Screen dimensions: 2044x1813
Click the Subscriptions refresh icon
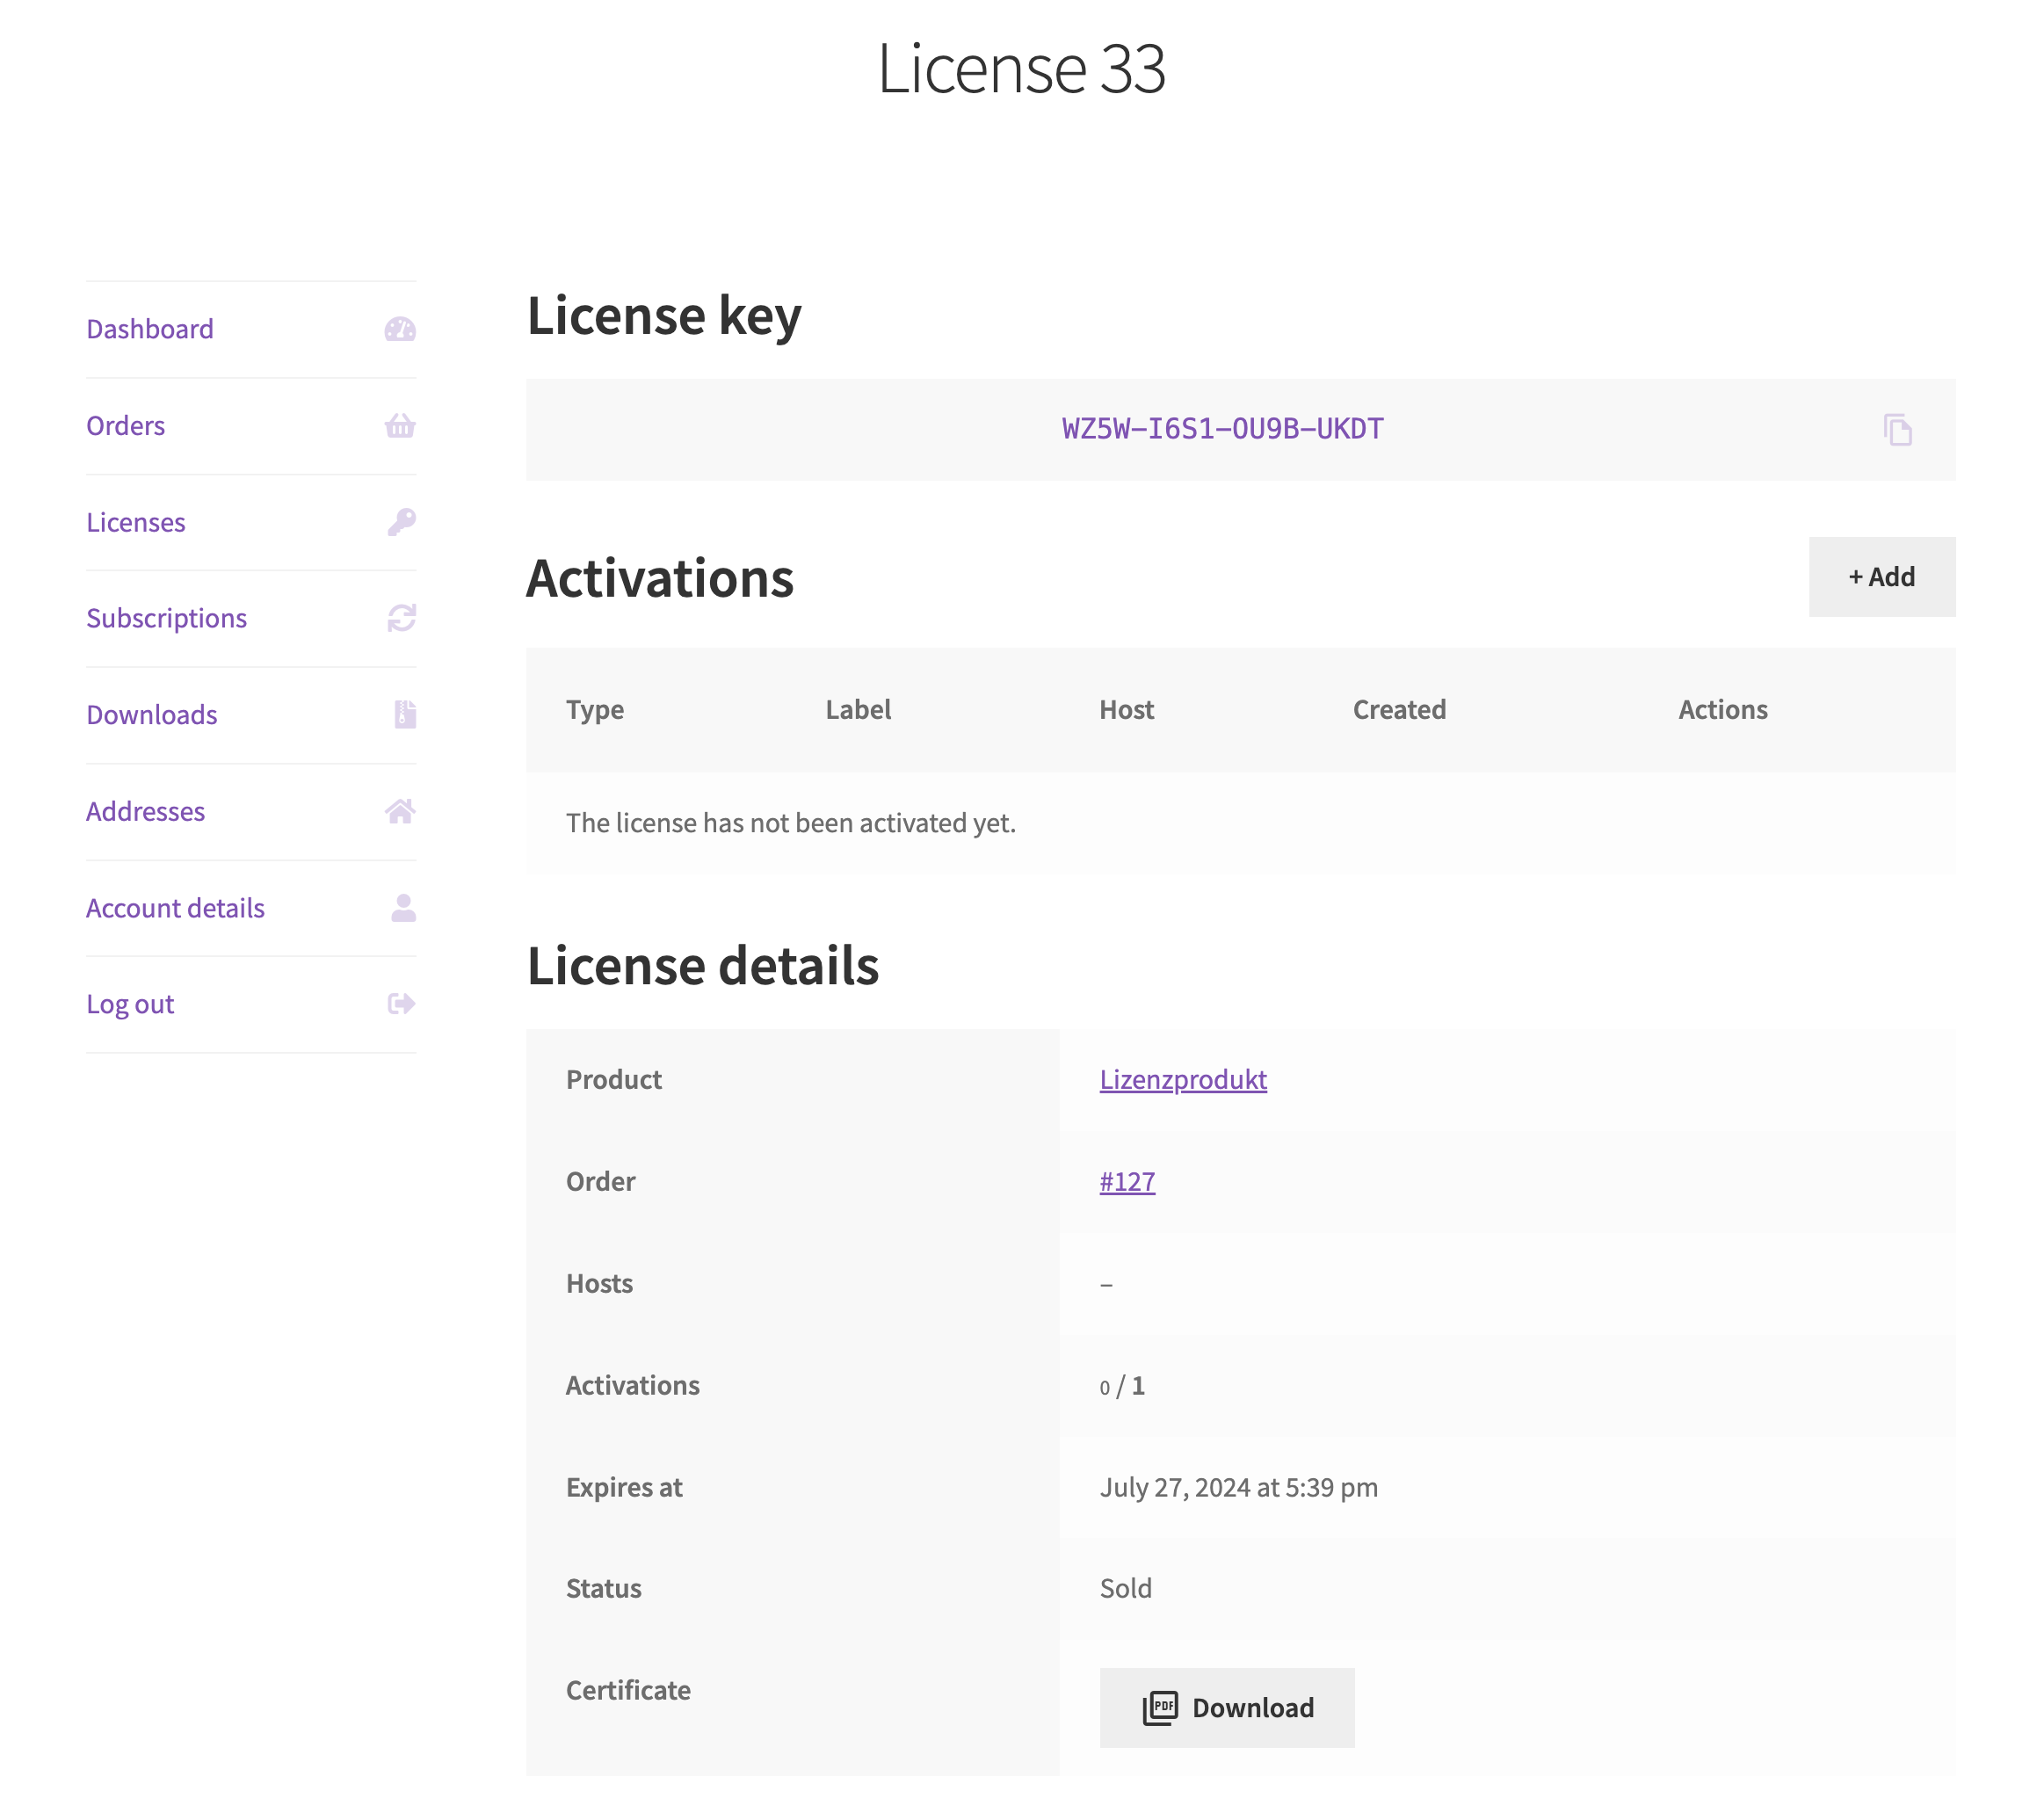401,618
